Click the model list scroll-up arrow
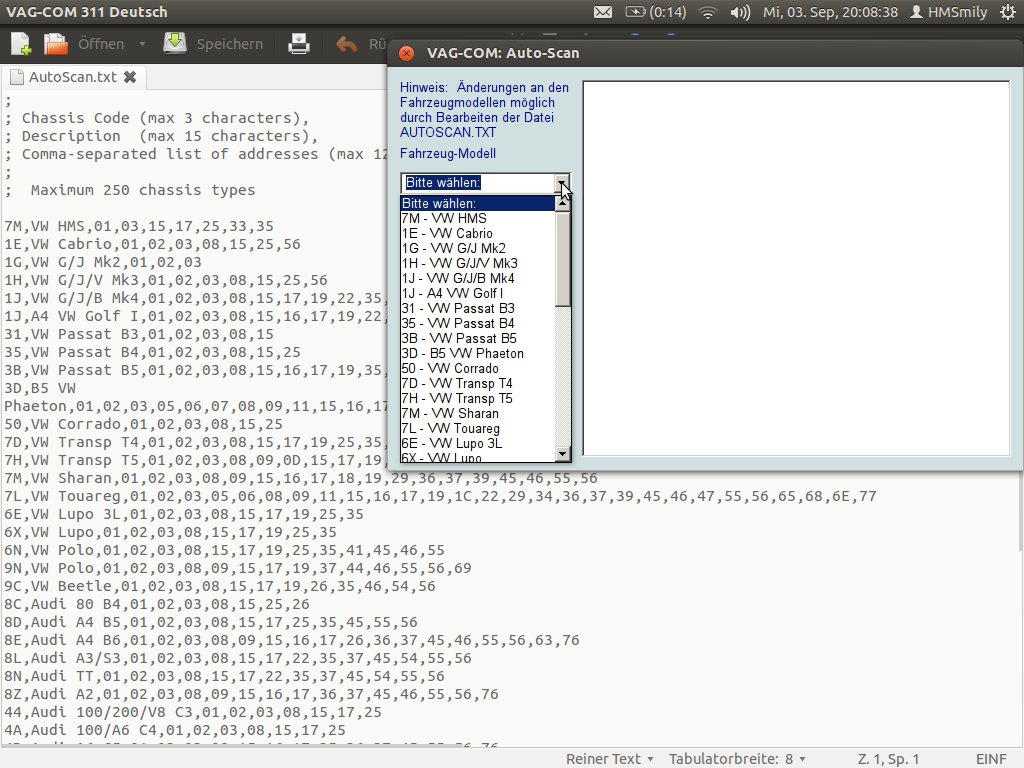Screen dimensions: 1024x768 click(562, 204)
